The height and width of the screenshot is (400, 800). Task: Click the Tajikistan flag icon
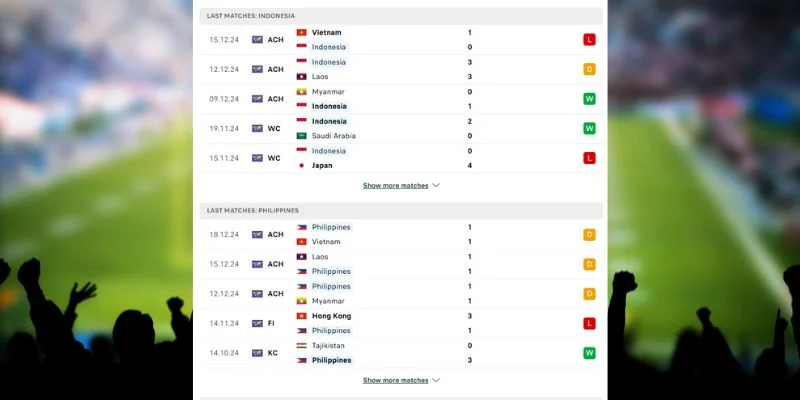301,345
